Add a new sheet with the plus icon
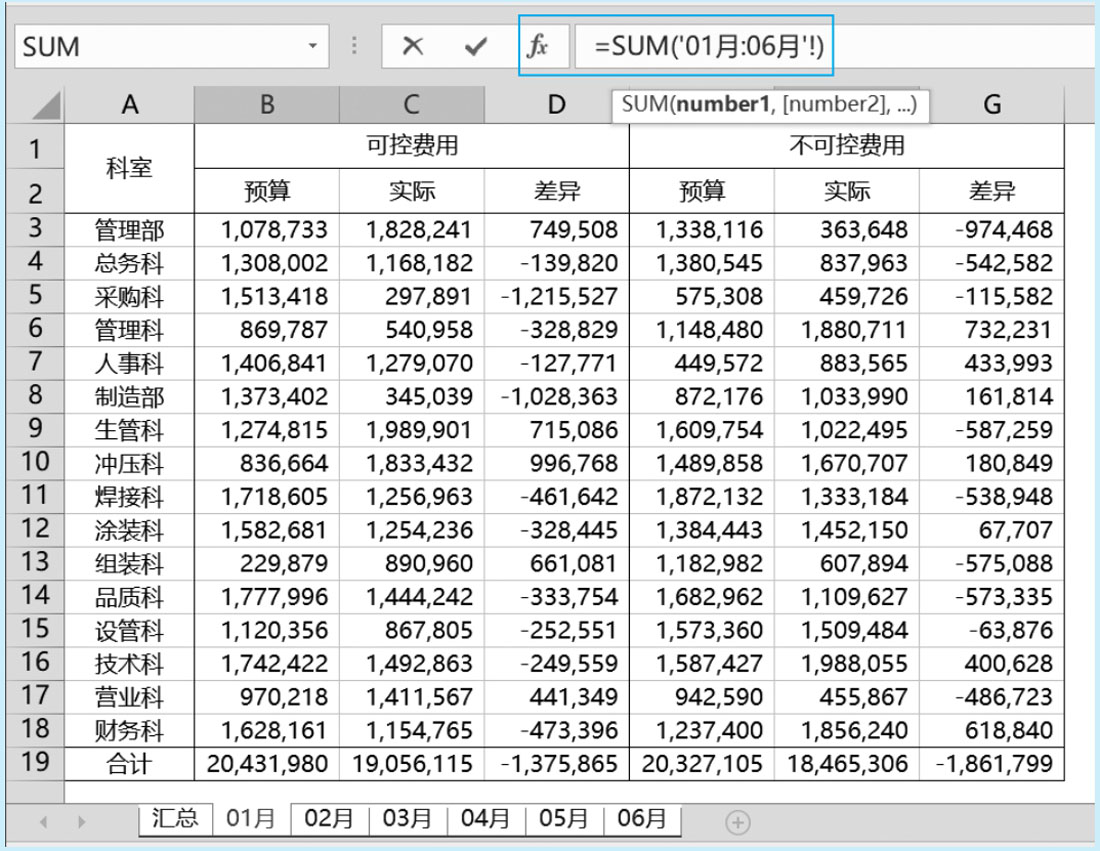This screenshot has height=851, width=1100. pos(738,822)
